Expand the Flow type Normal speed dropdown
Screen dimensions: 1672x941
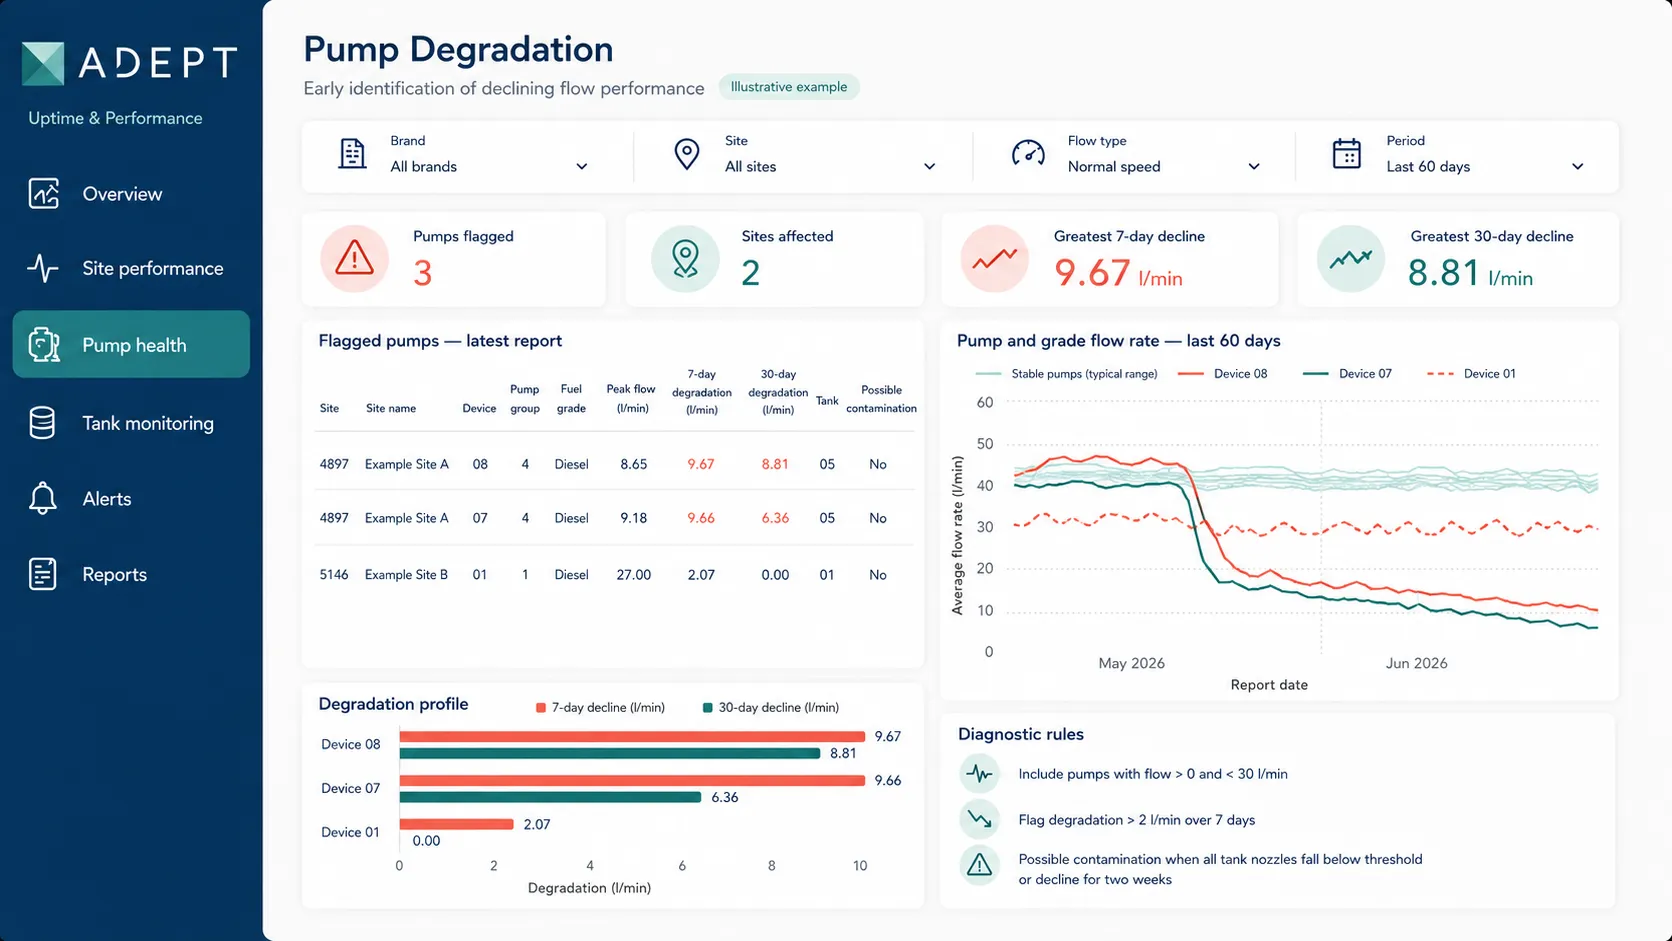[x=1164, y=166]
